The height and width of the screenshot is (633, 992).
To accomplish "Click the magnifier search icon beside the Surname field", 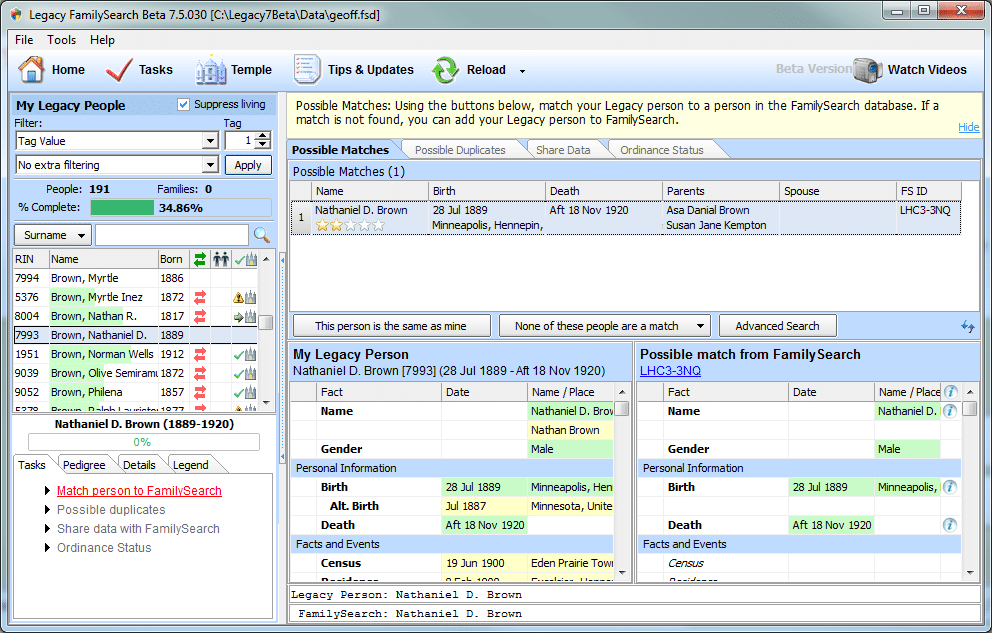I will point(262,235).
